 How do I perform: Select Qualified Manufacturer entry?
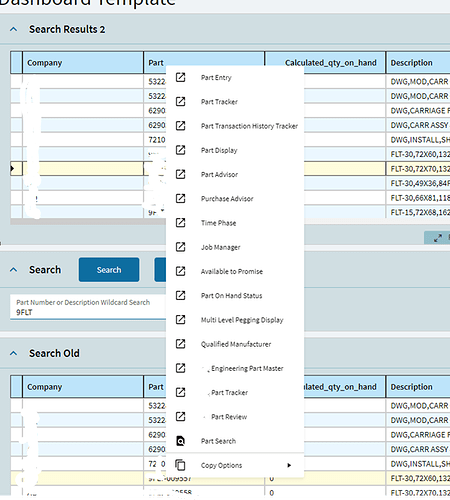(236, 344)
